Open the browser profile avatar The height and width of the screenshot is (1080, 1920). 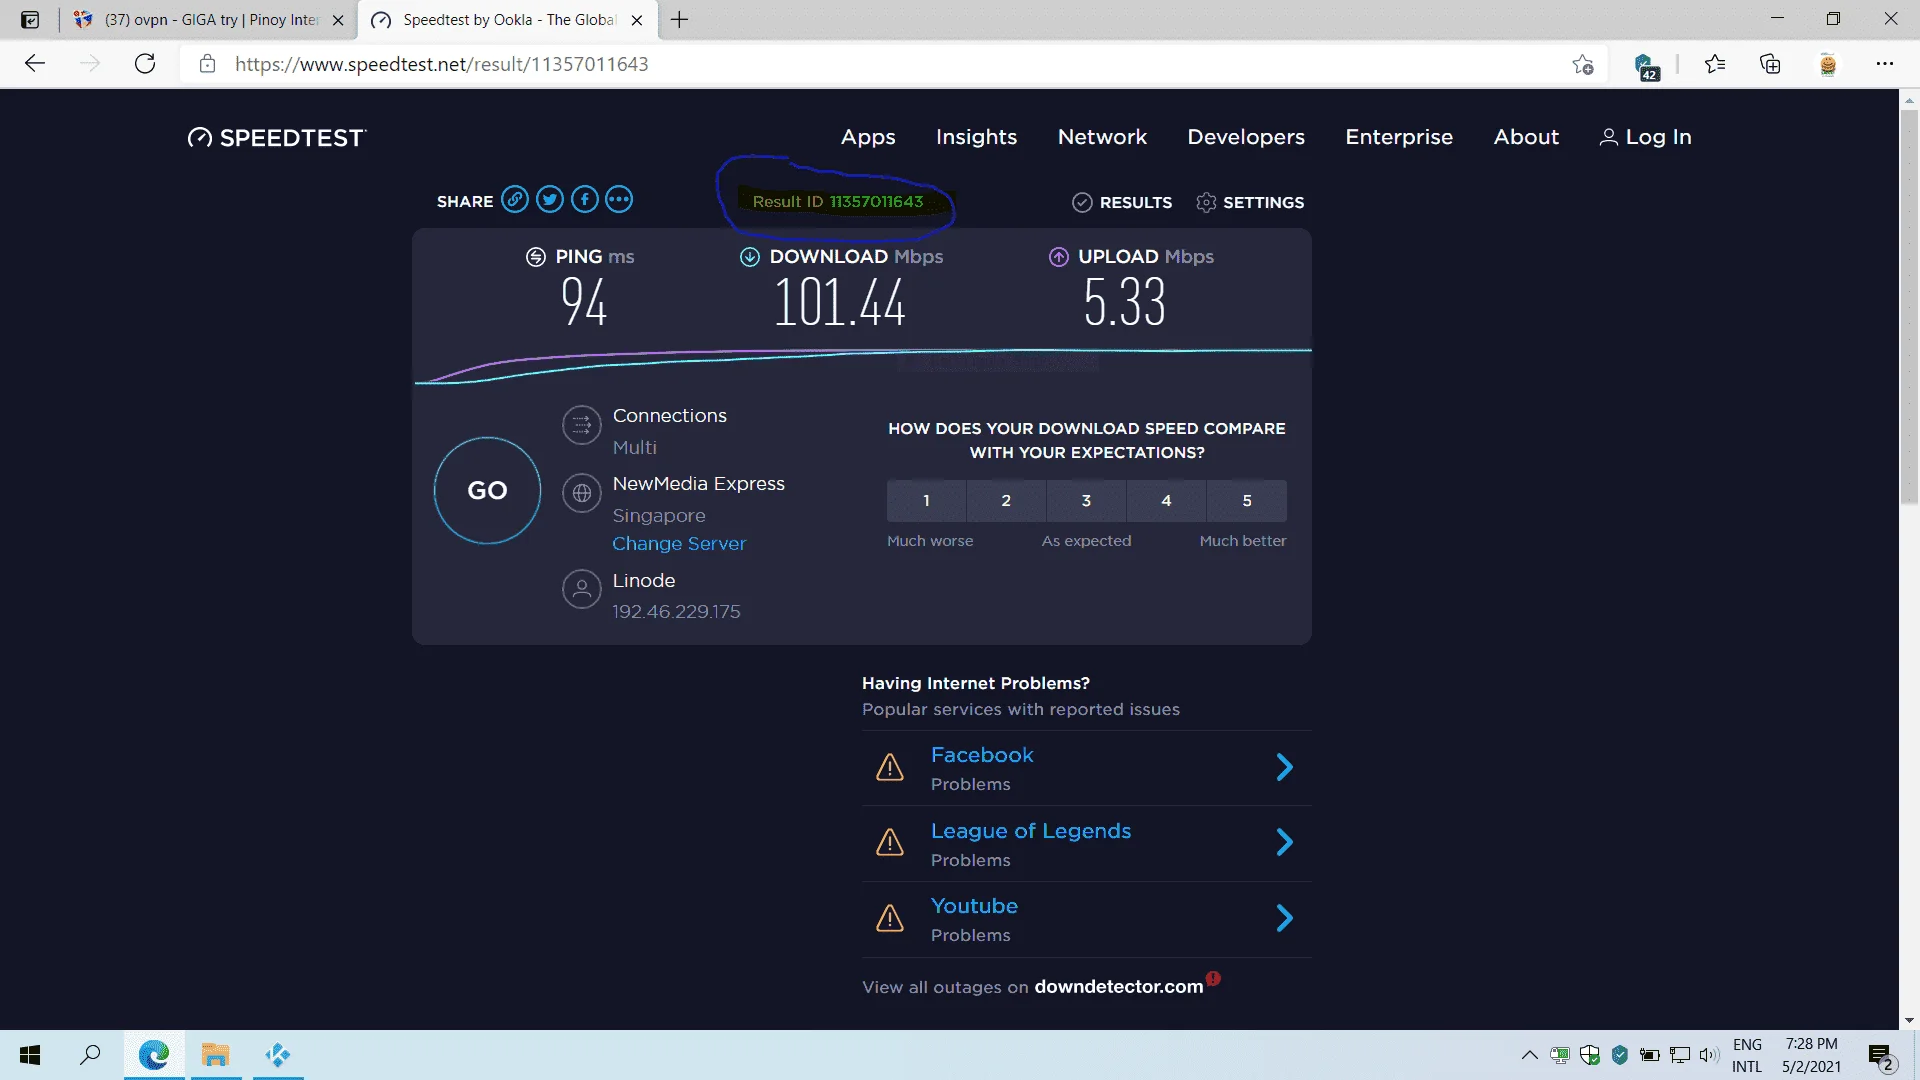1828,65
